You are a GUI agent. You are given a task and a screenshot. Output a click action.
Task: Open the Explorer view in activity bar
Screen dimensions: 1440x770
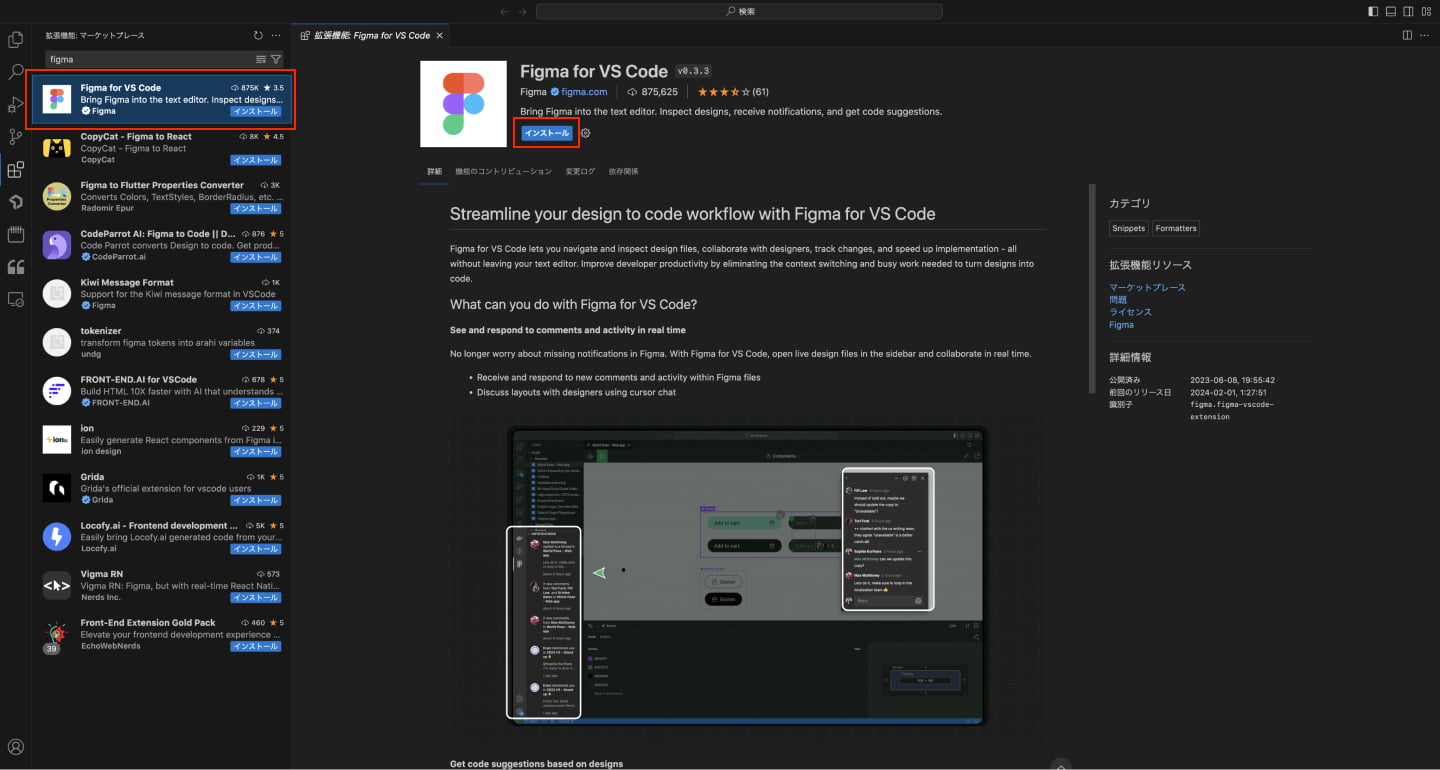(x=15, y=40)
